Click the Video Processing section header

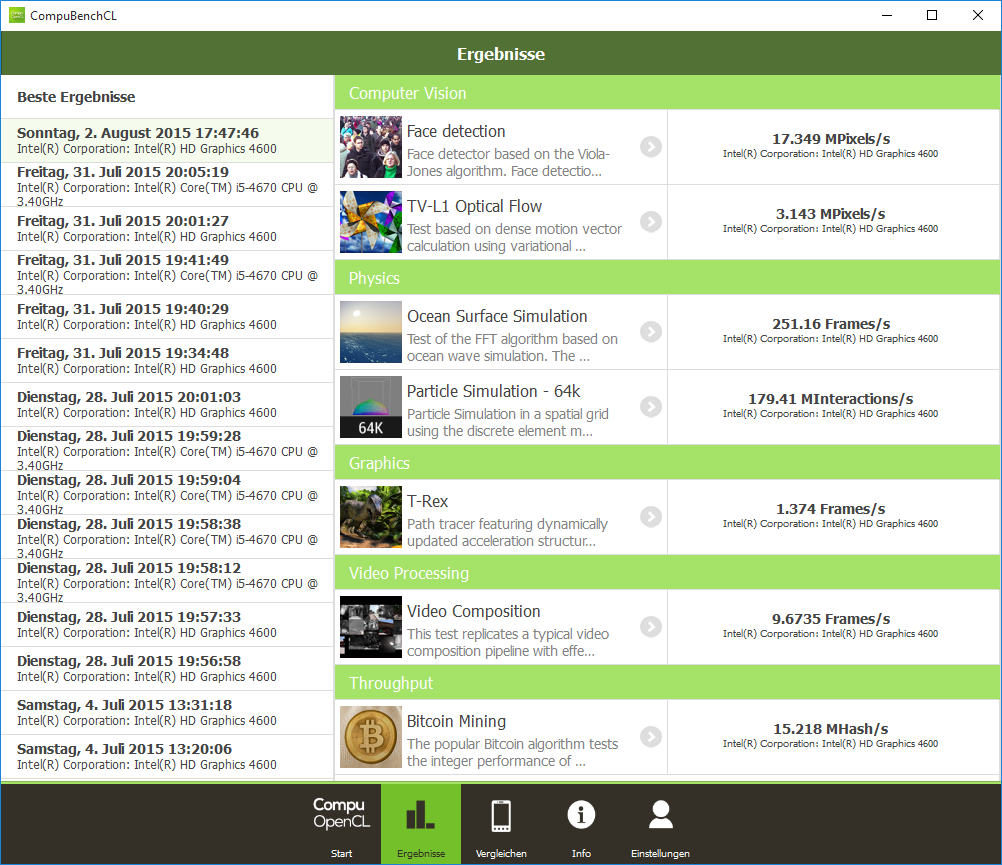667,573
